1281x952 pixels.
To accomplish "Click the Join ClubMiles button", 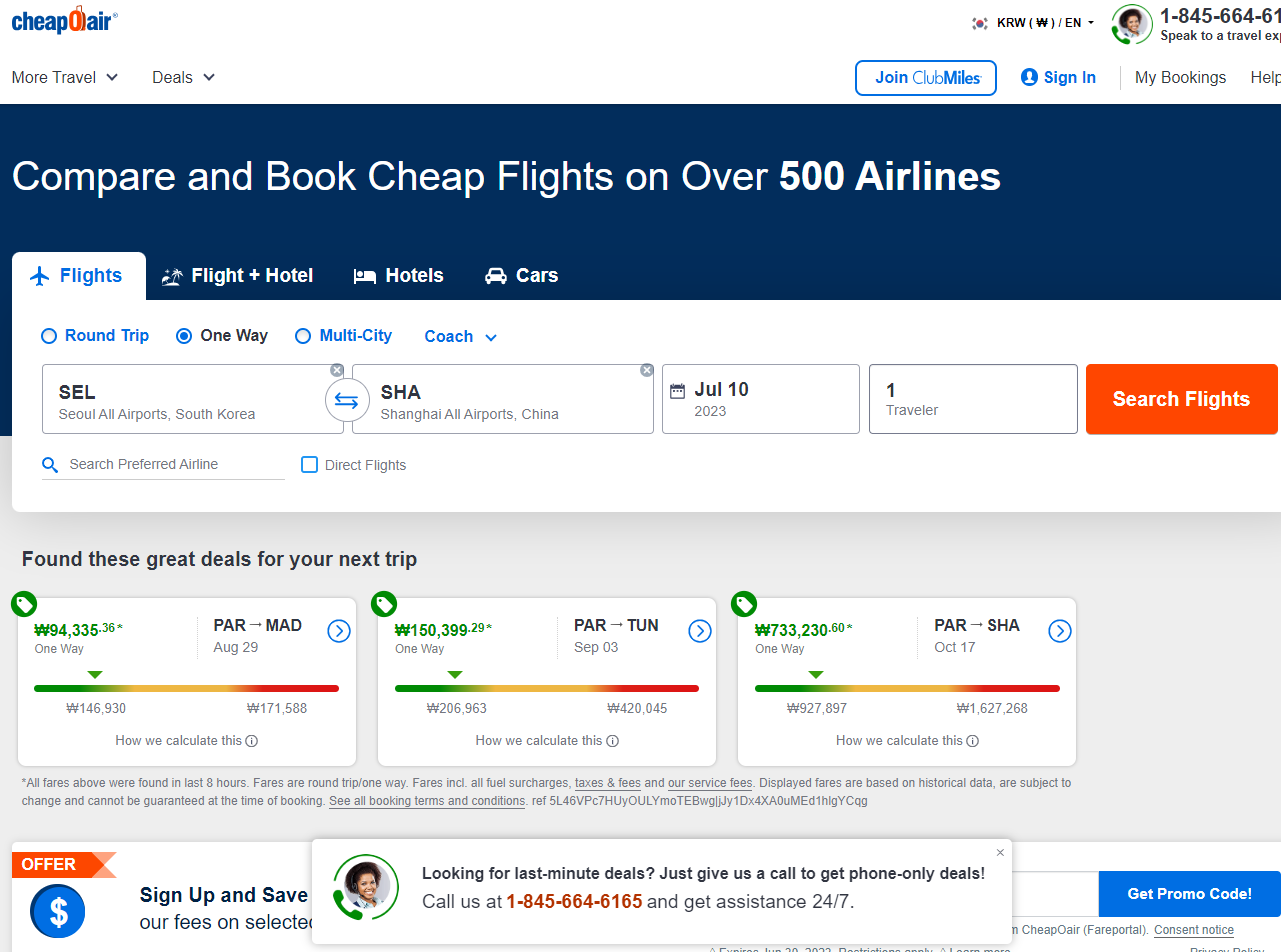I will click(x=926, y=78).
